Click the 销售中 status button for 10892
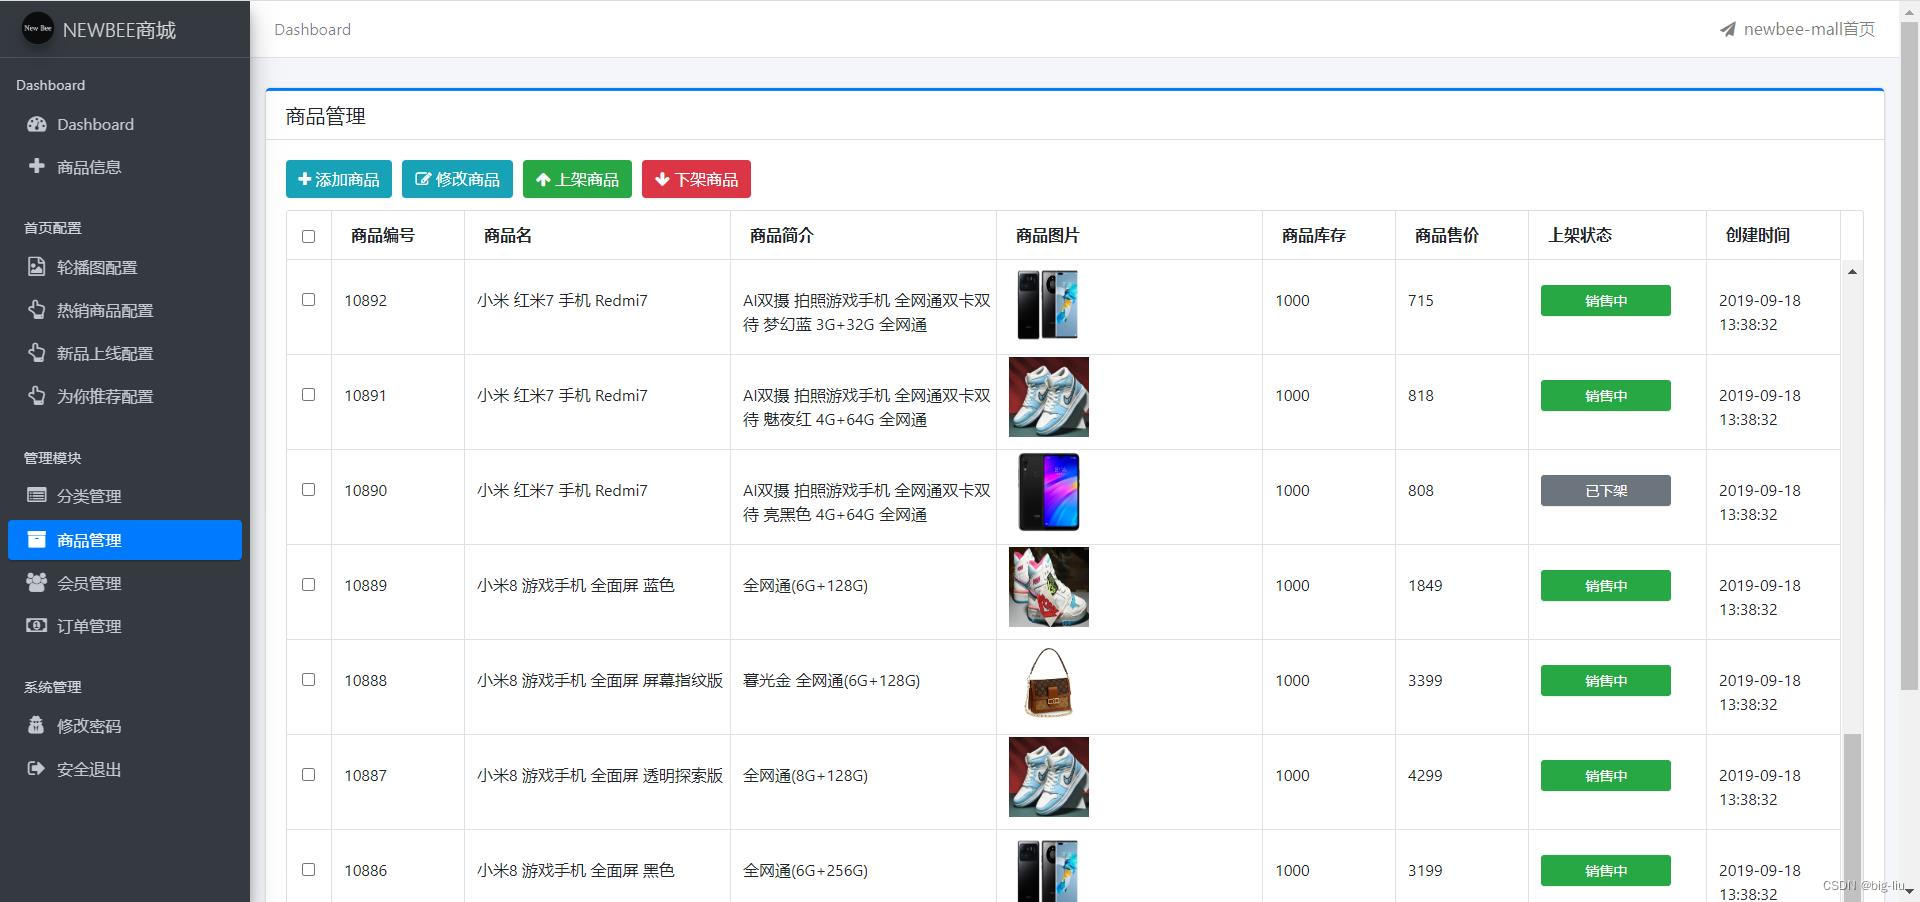Screen dimensions: 1920x902 pyautogui.click(x=1605, y=300)
